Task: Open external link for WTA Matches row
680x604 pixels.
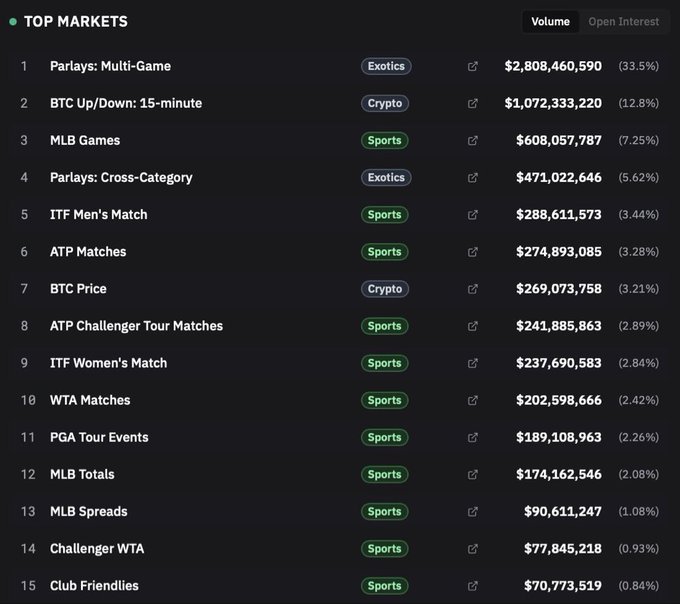Action: click(x=473, y=400)
